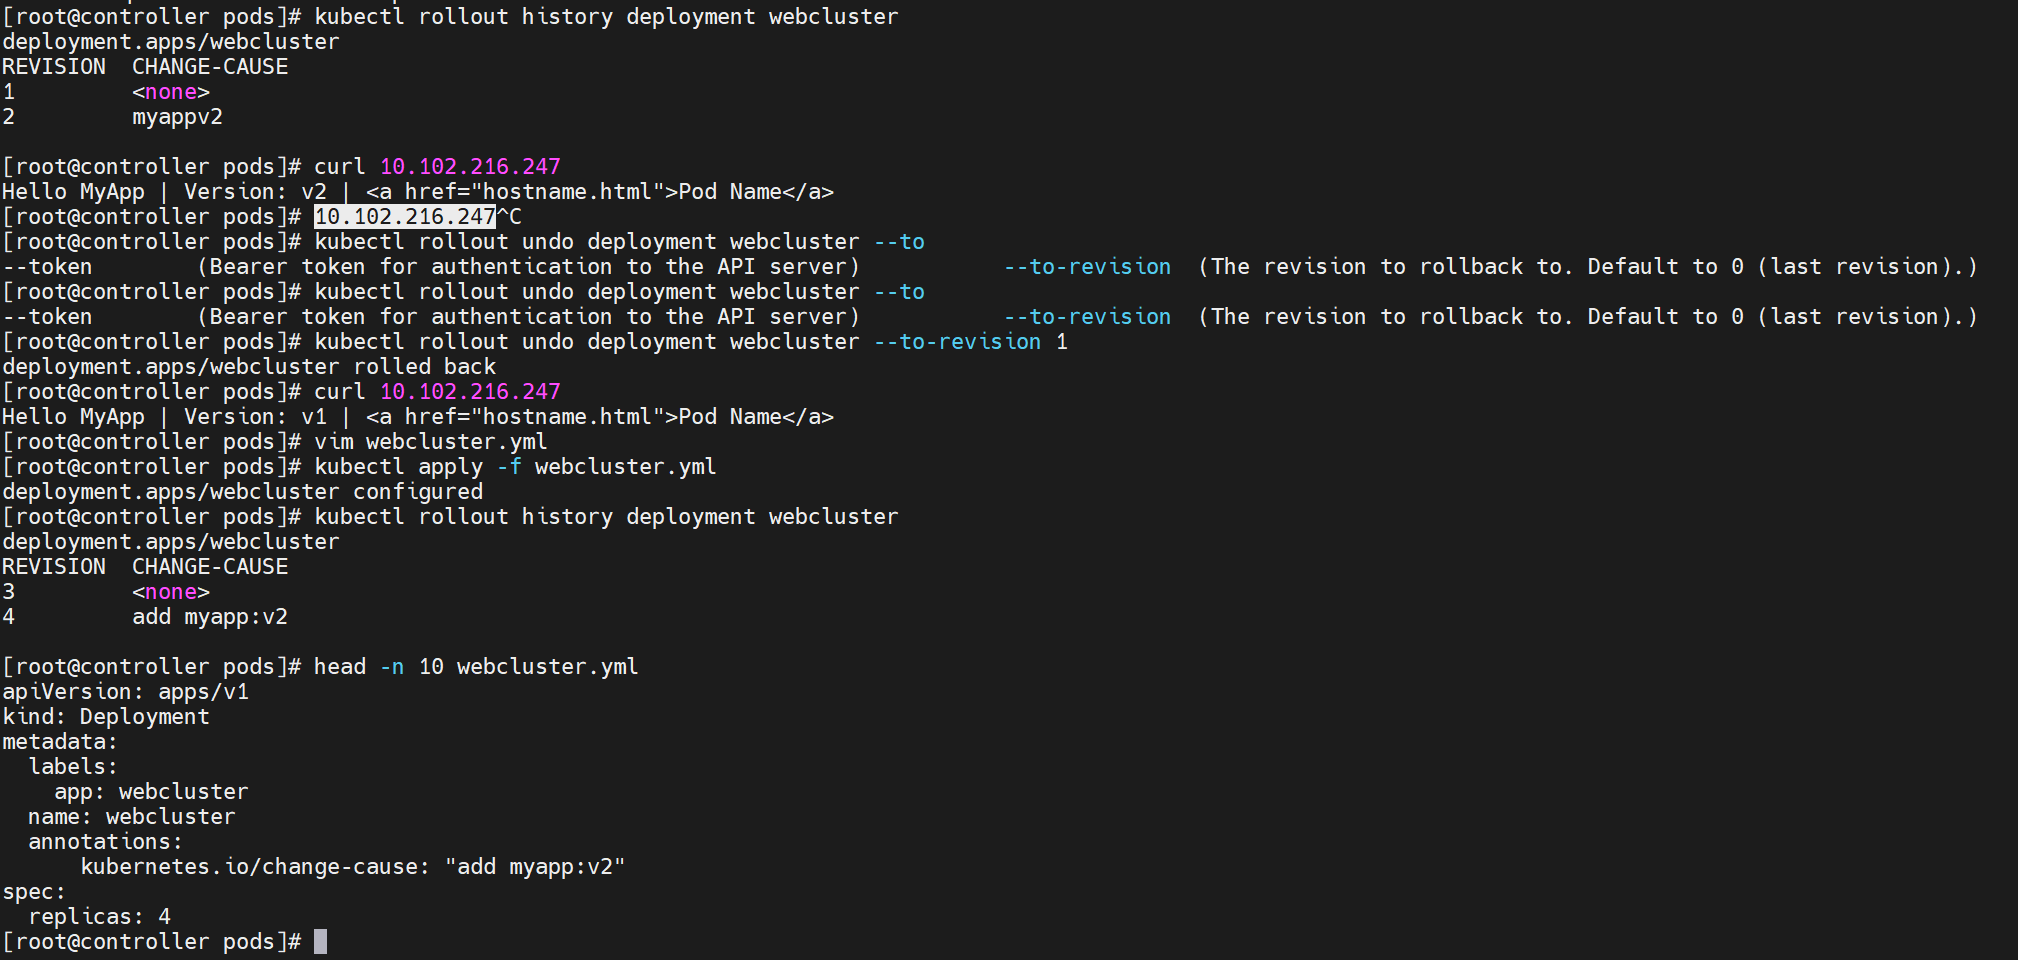Click the 'metadata:' line
This screenshot has width=2018, height=960.
point(60,742)
